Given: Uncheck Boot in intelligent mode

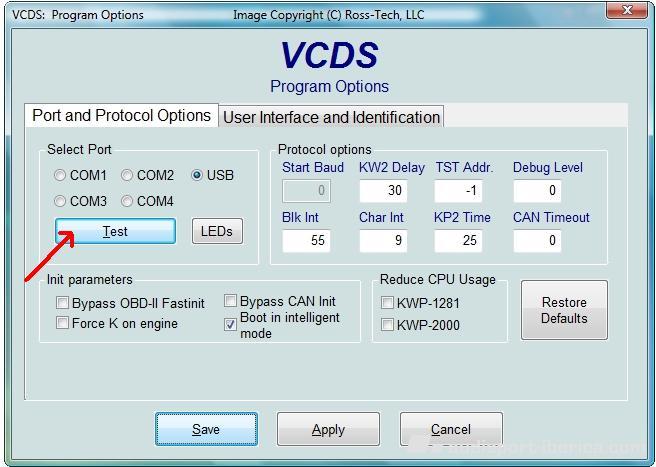Looking at the screenshot, I should click(x=231, y=324).
